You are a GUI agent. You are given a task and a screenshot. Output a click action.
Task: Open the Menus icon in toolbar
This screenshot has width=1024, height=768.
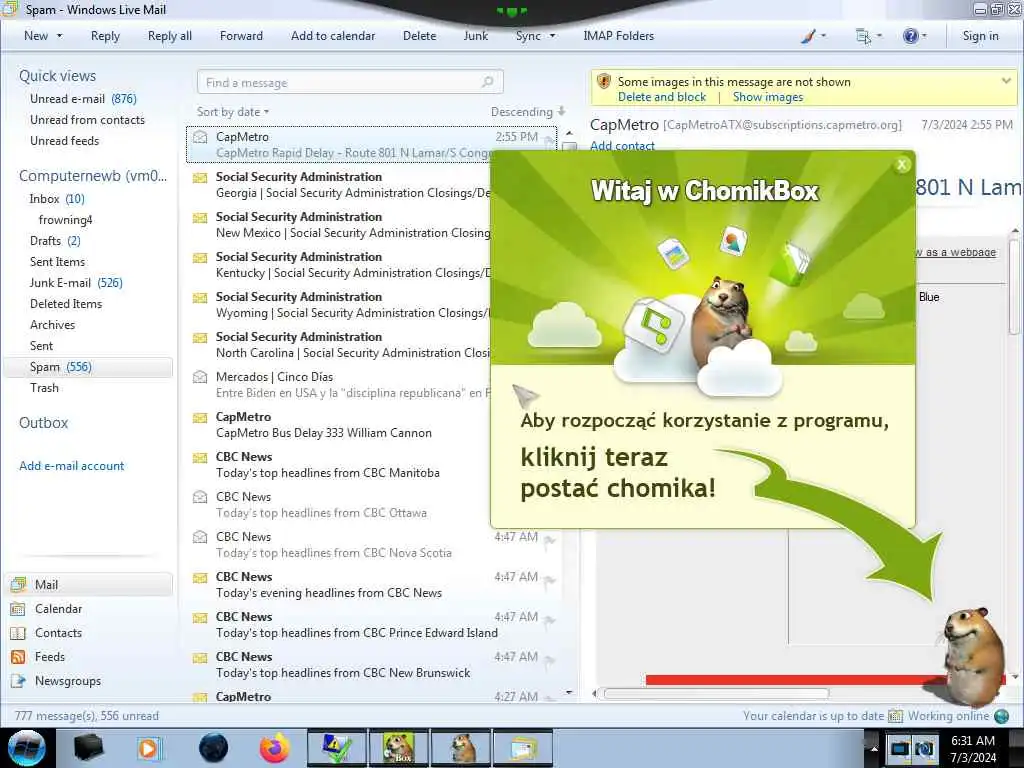pos(863,37)
